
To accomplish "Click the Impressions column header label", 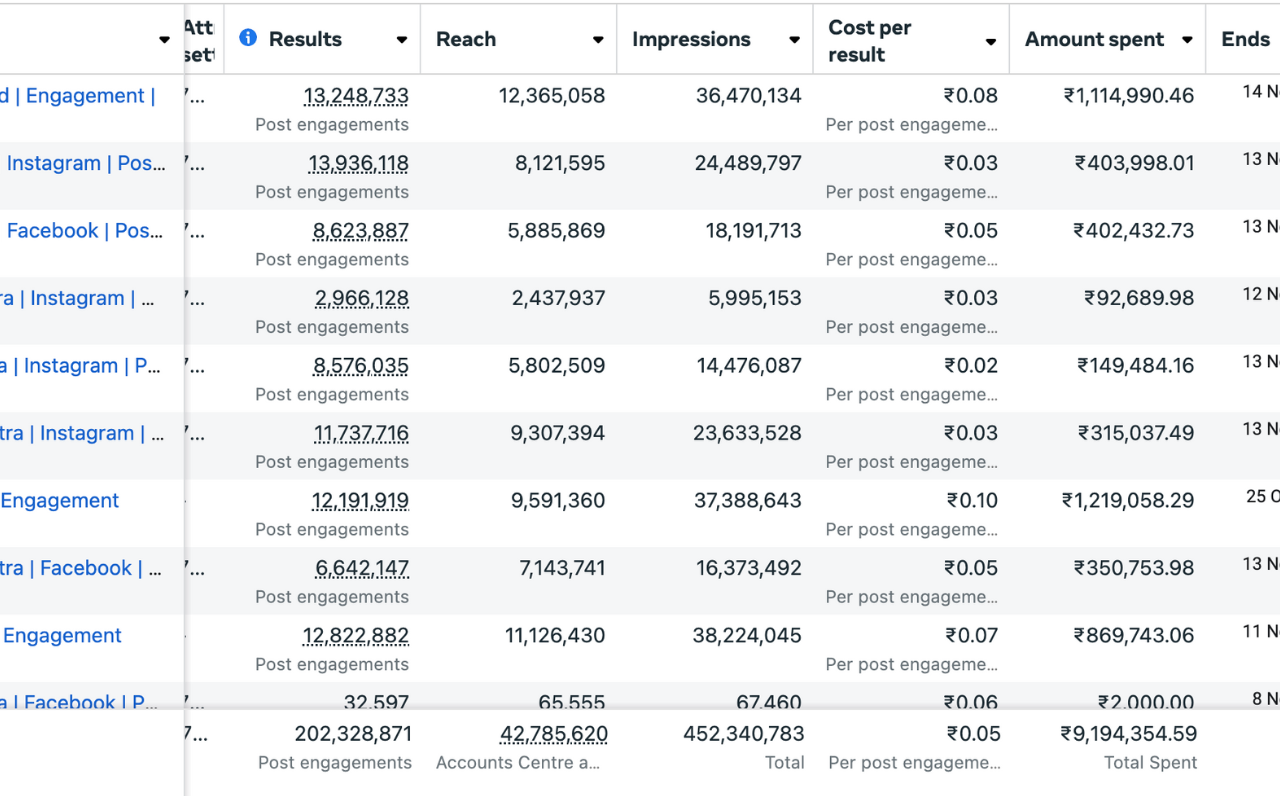I will 691,39.
